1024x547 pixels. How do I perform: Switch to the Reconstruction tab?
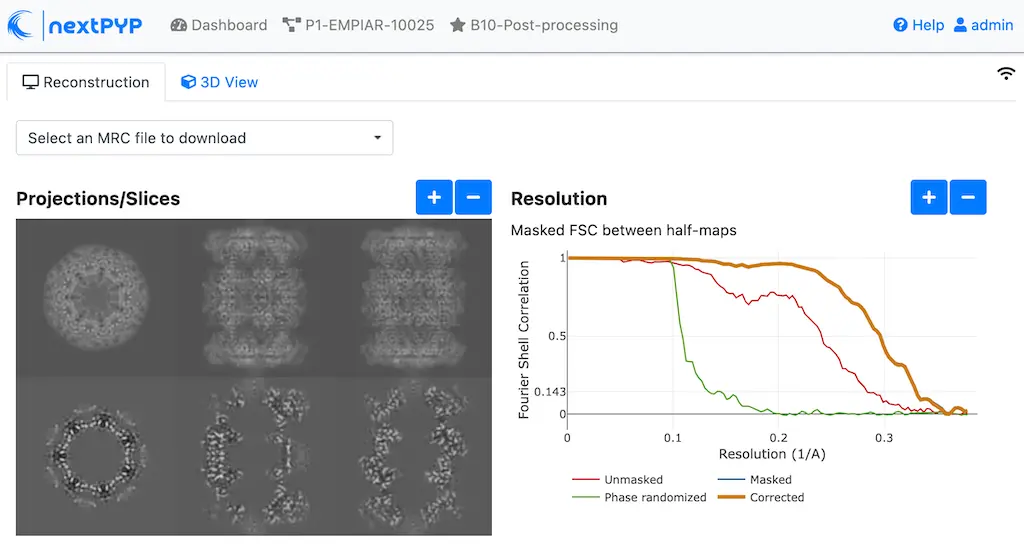tap(86, 82)
